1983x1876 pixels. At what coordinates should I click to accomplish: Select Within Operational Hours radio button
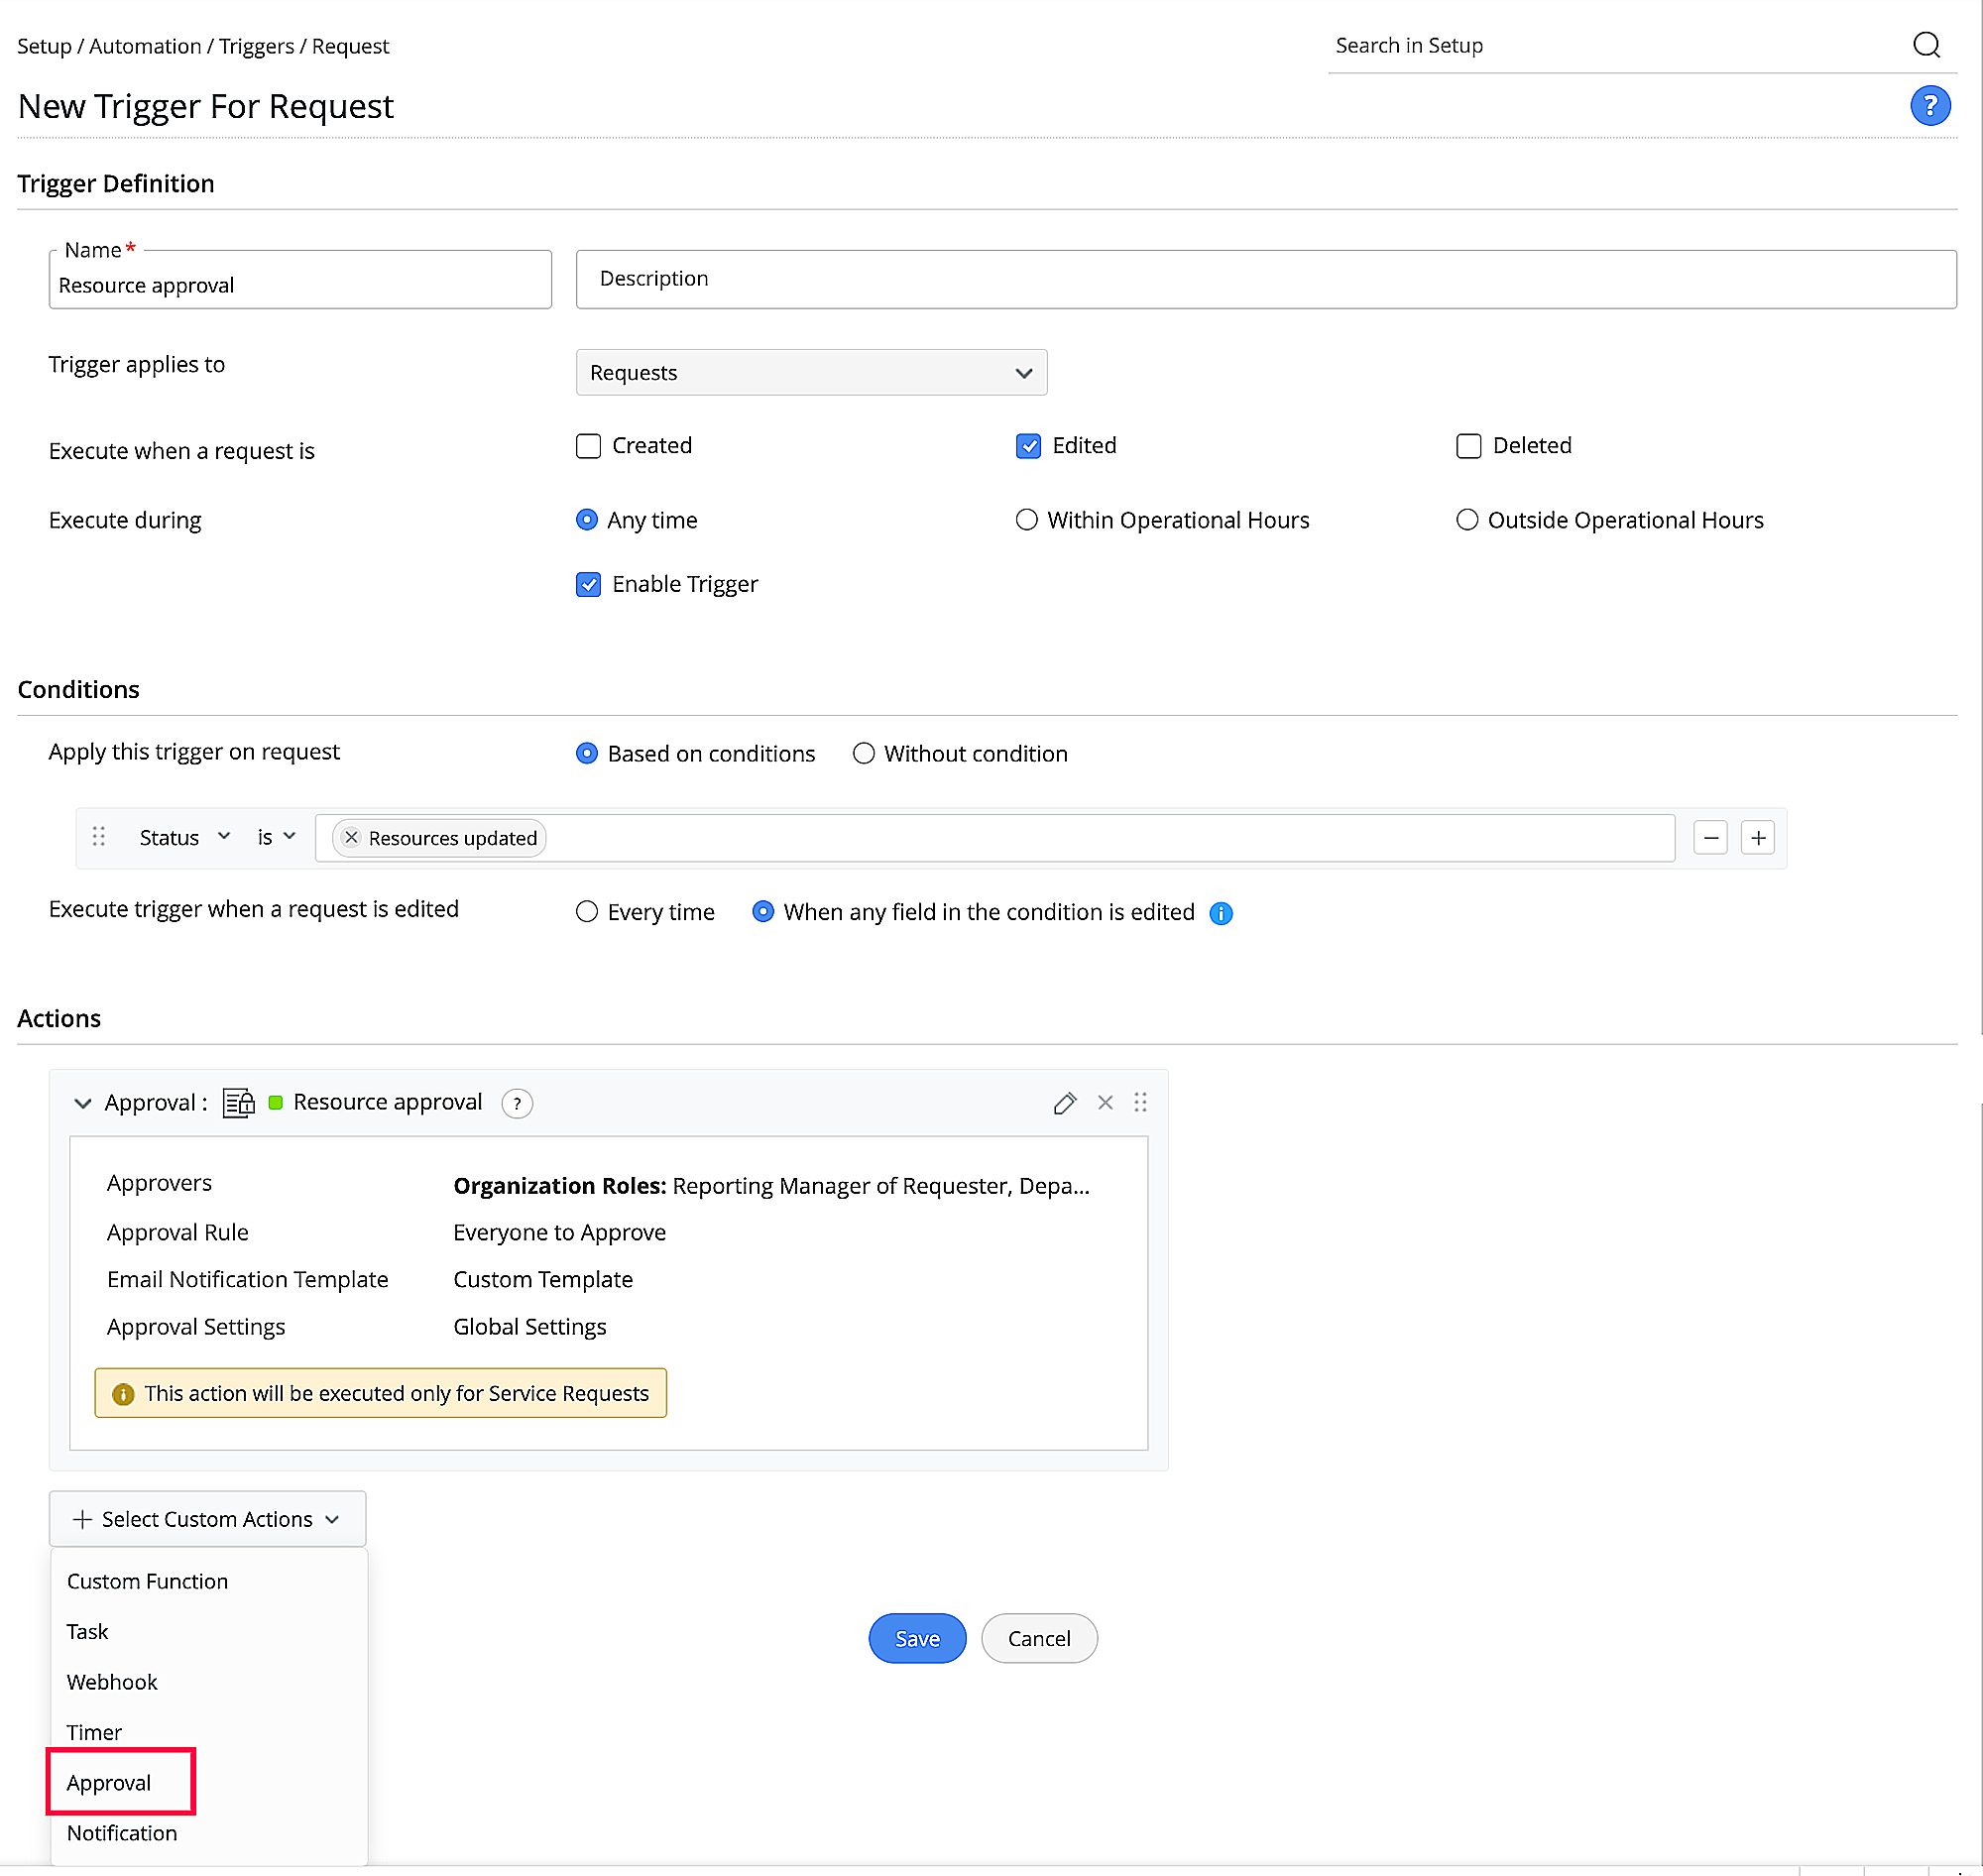coord(1026,520)
